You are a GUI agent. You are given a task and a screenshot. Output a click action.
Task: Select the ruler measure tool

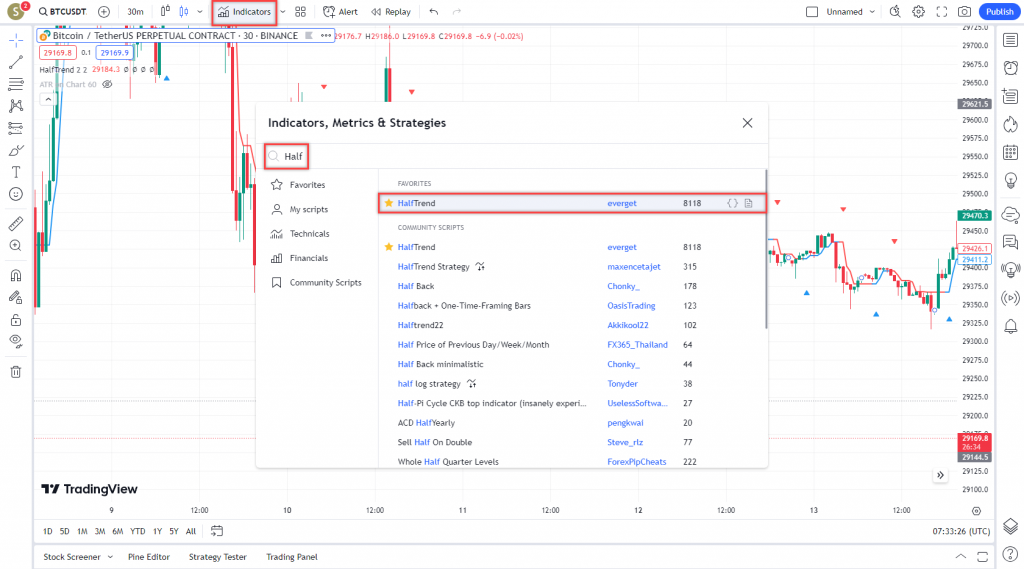(16, 224)
